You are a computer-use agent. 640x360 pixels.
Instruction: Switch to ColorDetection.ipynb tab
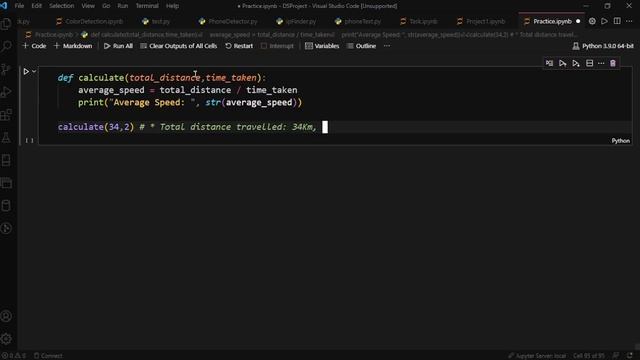[90, 21]
